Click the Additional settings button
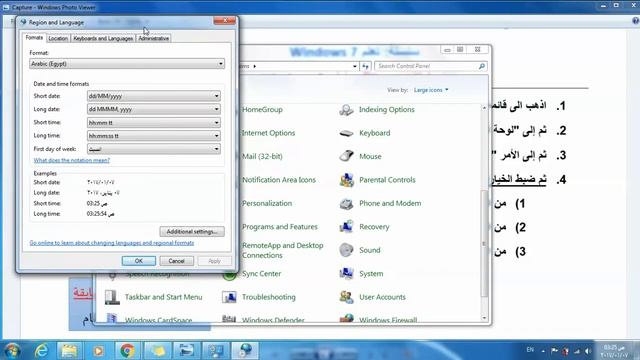Viewport: 640px width, 360px height. [192, 231]
